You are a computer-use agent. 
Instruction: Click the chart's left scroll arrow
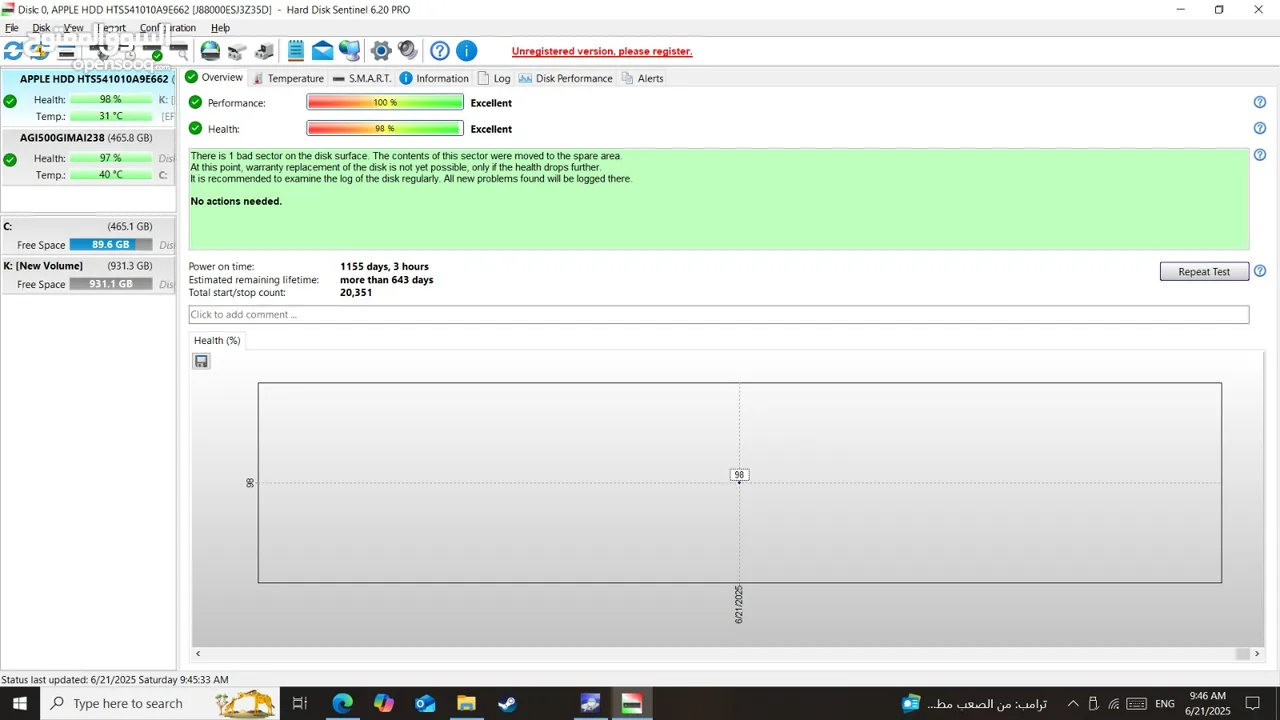pos(198,654)
